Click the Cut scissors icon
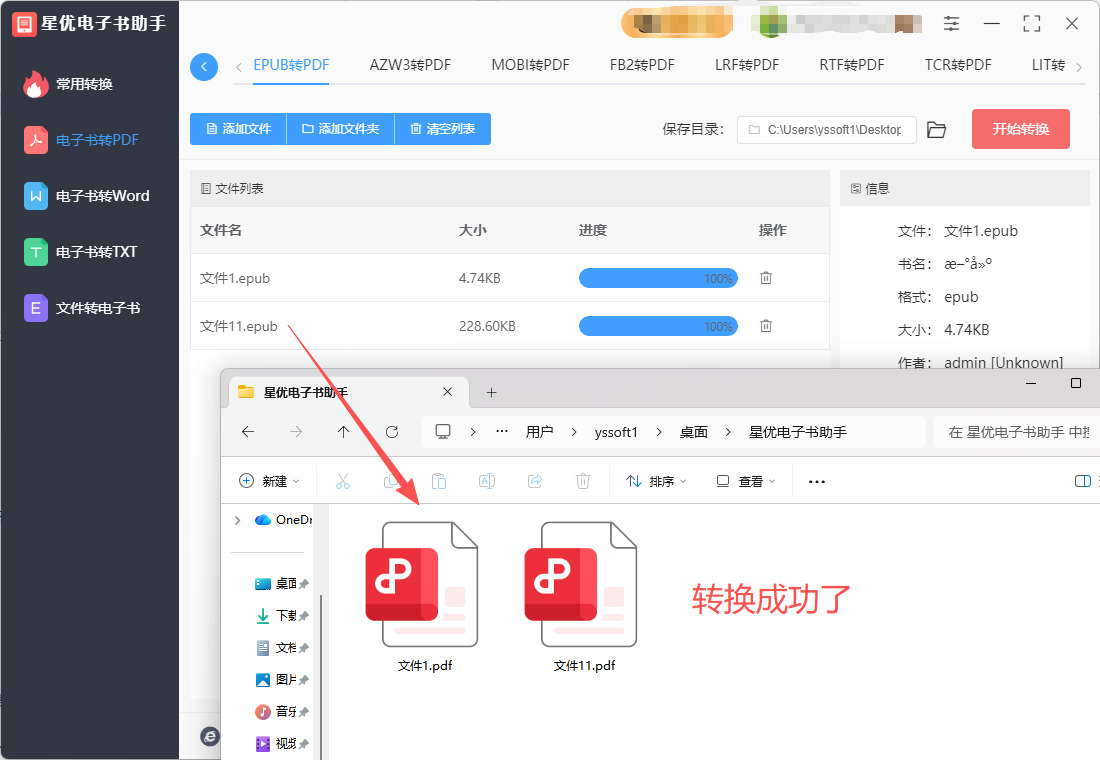Screen dimensions: 1100x760 (x=342, y=481)
